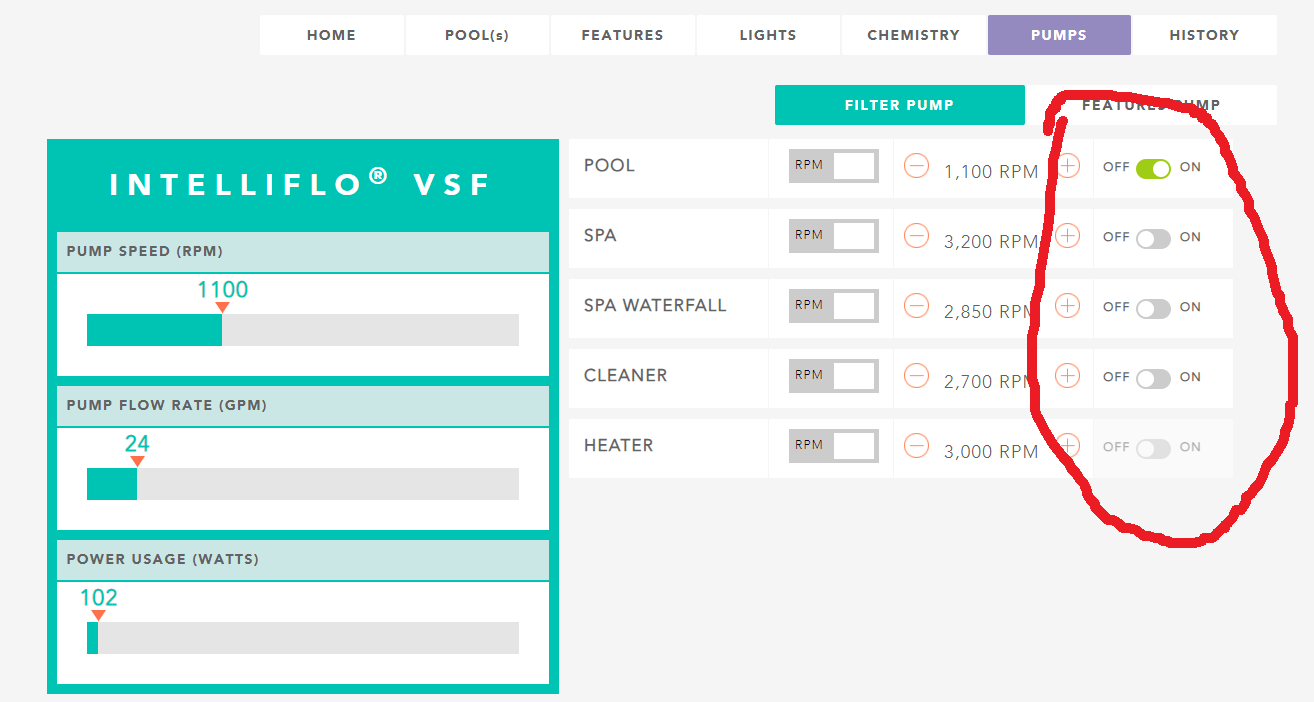
Task: Switch to the FEATURES PUMP button
Action: 1151,105
